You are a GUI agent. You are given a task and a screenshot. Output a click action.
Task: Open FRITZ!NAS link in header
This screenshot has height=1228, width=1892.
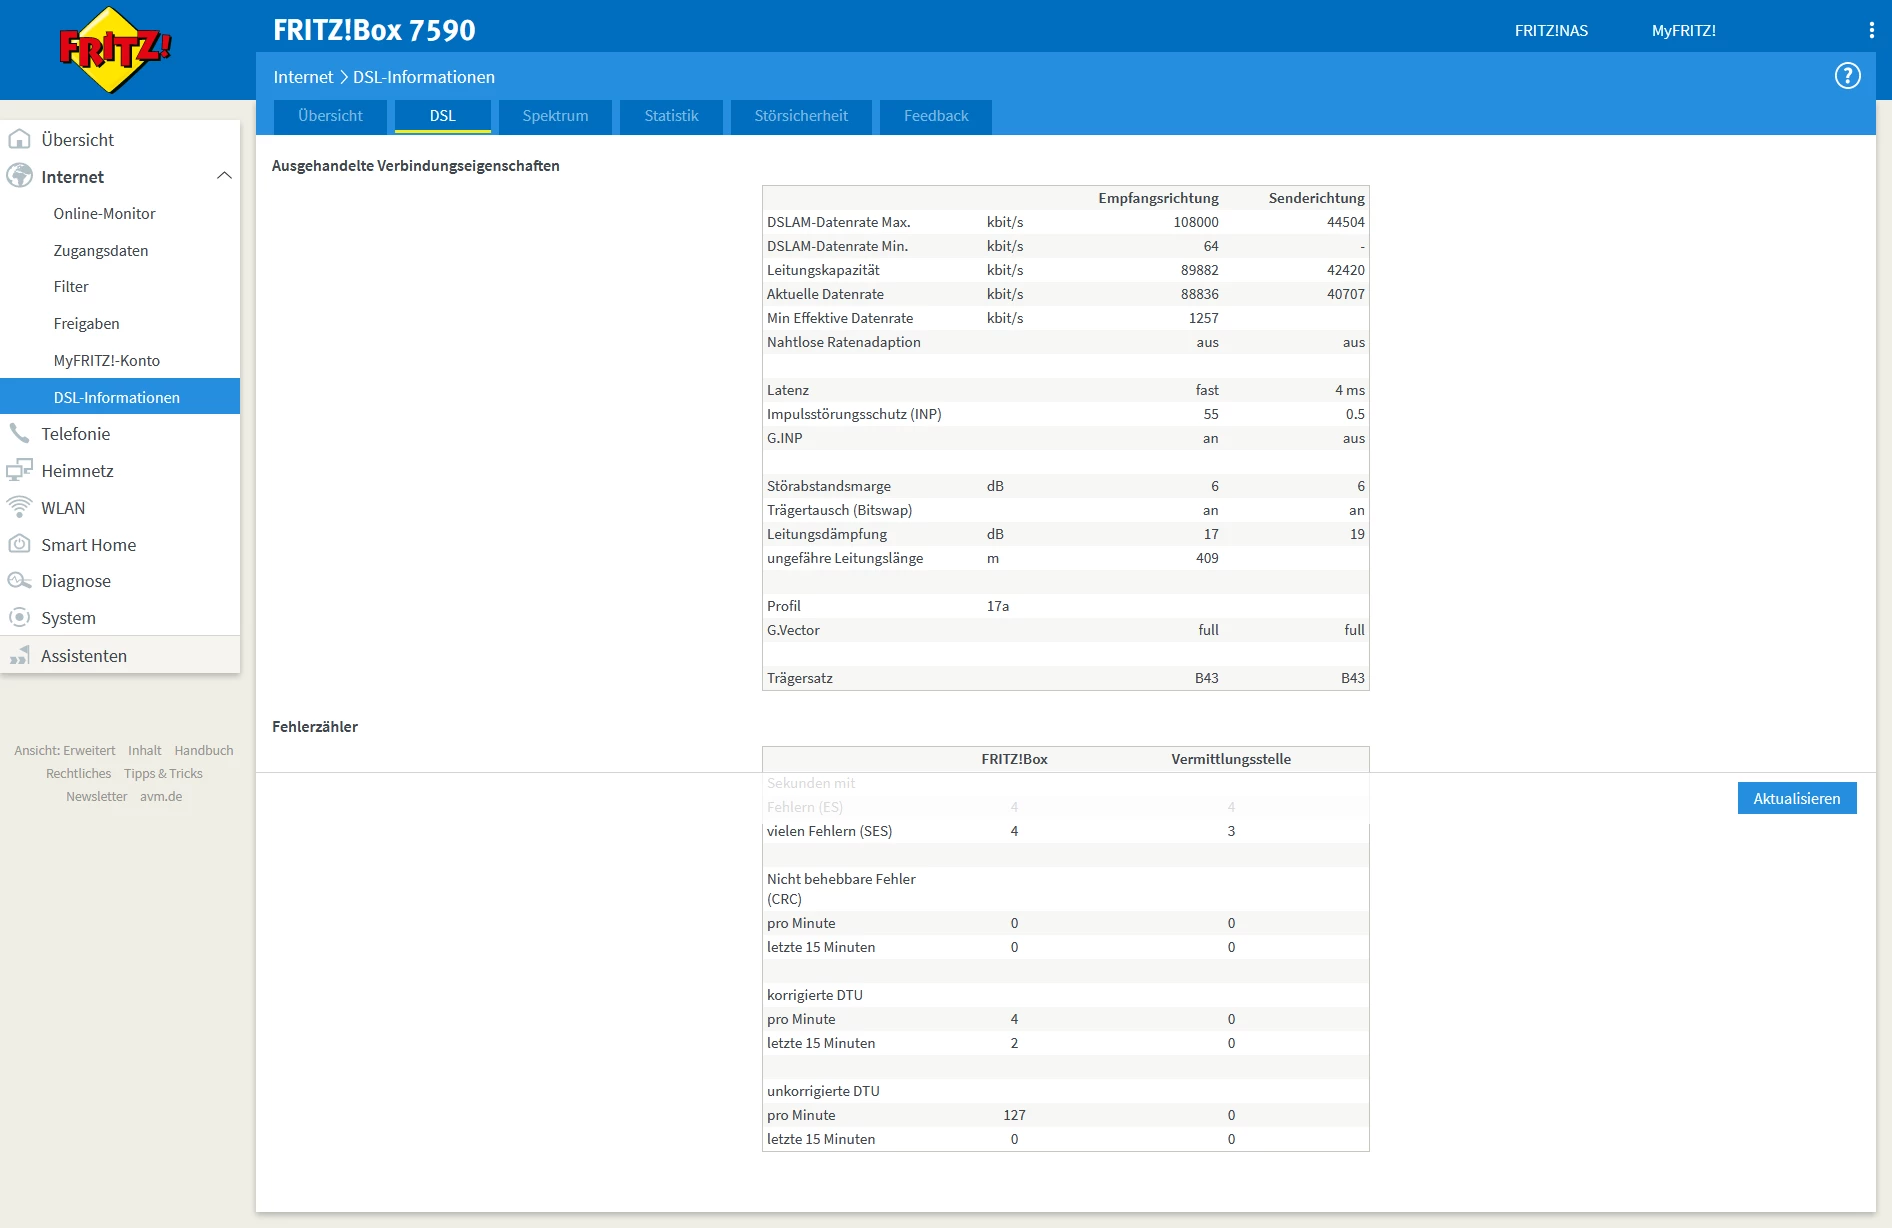tap(1551, 31)
